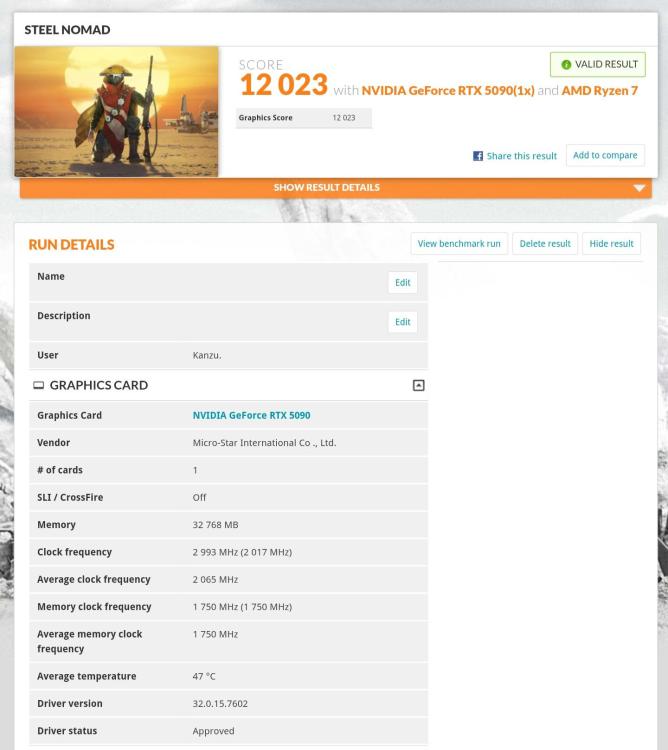Collapse the Graphics Card section toggle icon
The width and height of the screenshot is (668, 750).
(418, 386)
